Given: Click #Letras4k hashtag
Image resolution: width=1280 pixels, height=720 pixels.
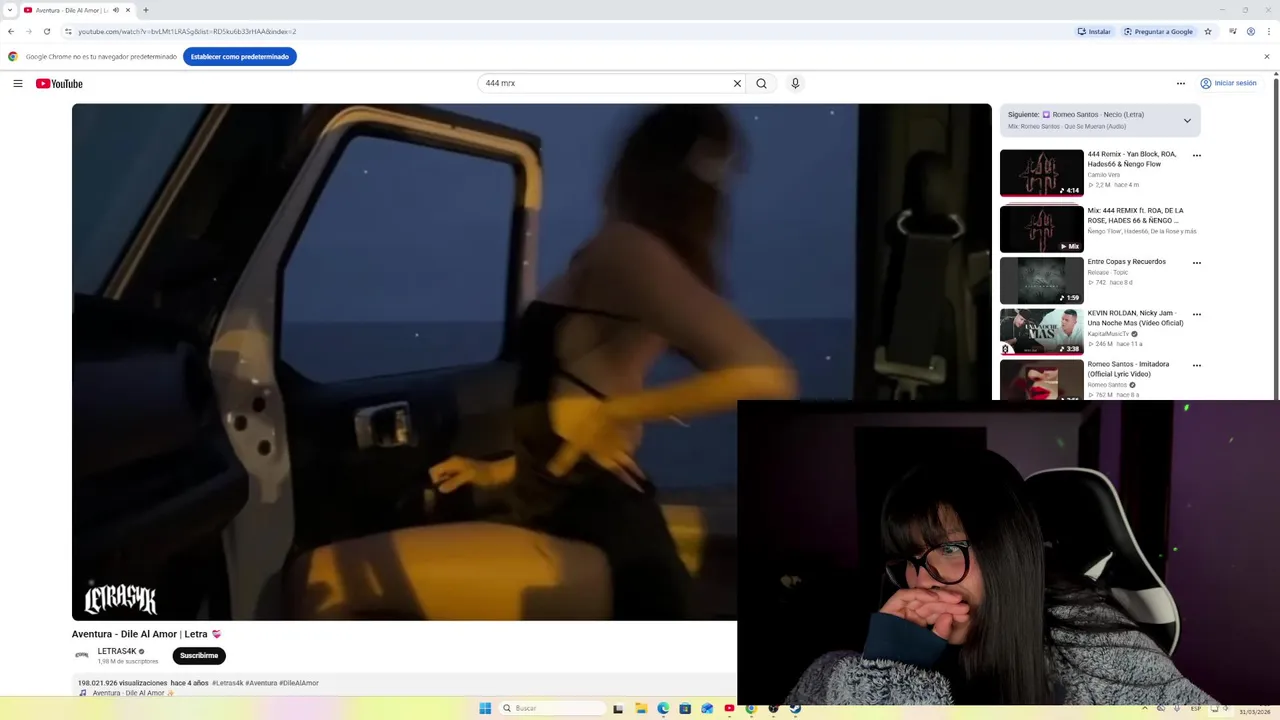Looking at the screenshot, I should coord(228,683).
